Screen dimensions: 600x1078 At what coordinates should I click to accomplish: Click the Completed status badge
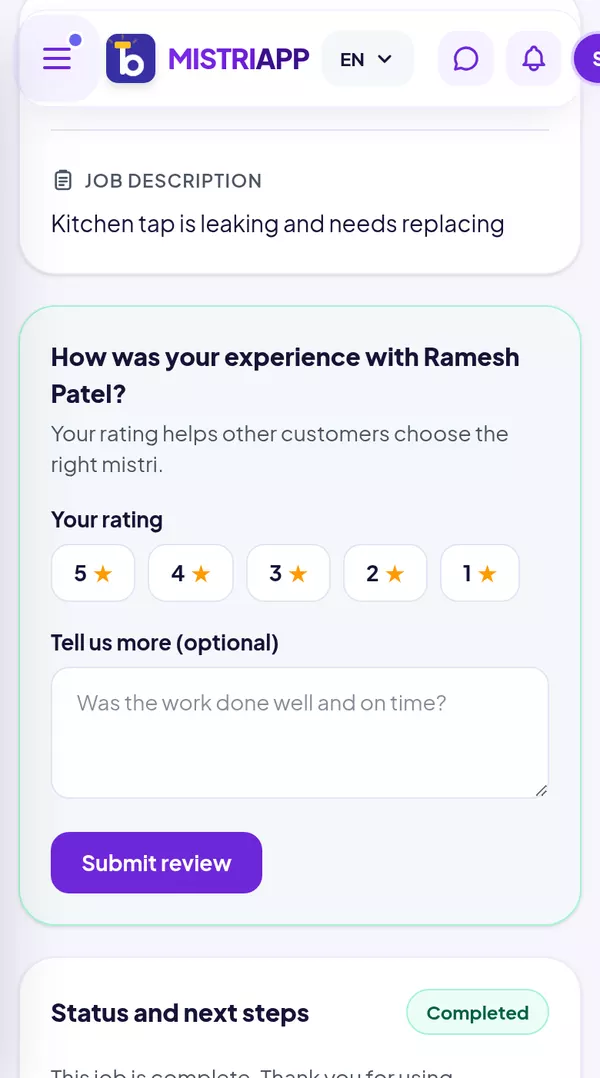478,1012
